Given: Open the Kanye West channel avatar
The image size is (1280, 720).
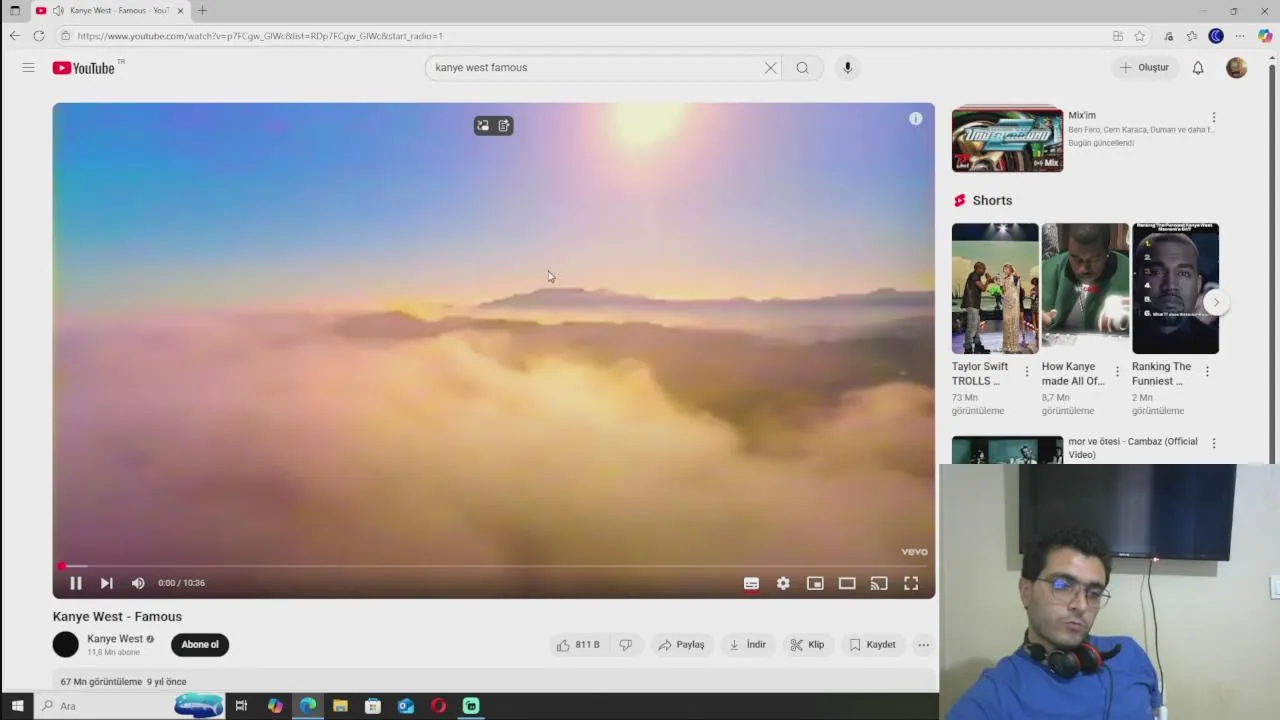Looking at the screenshot, I should (66, 645).
